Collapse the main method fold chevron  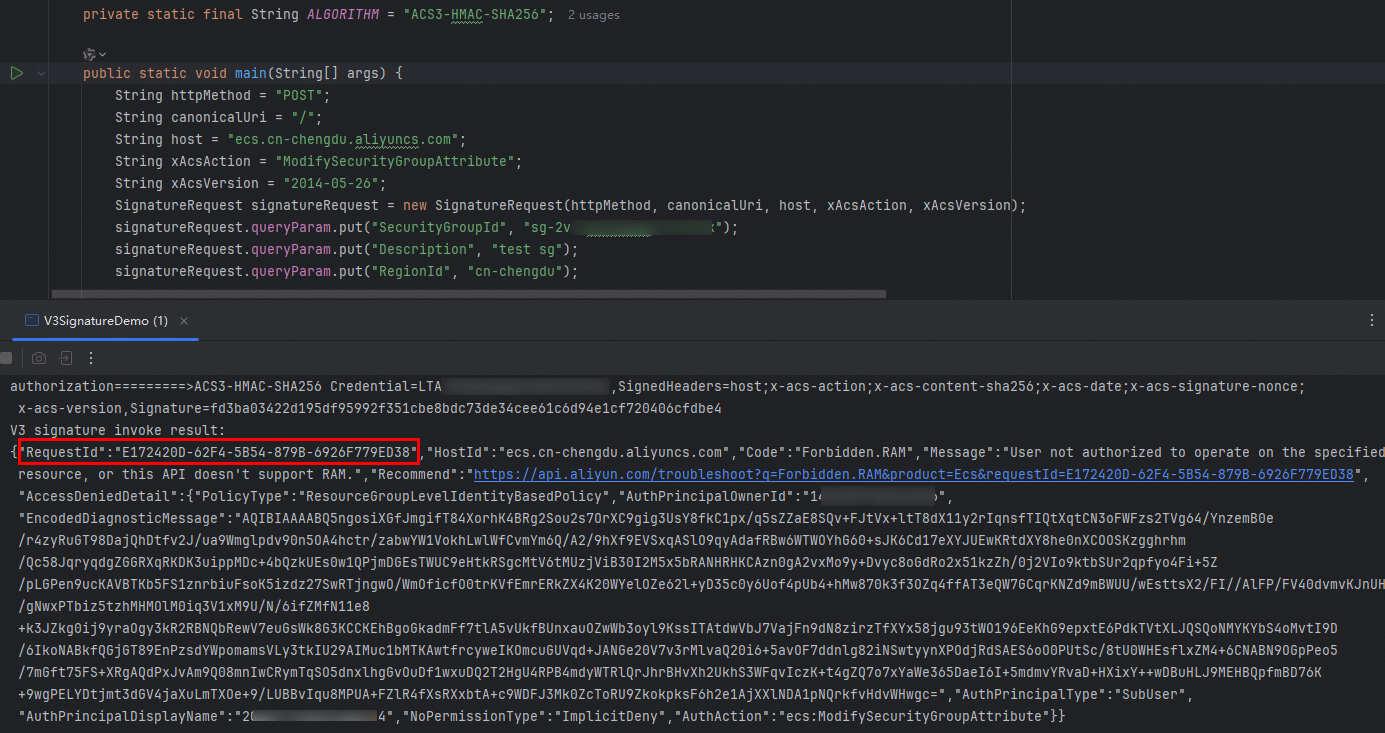point(42,73)
